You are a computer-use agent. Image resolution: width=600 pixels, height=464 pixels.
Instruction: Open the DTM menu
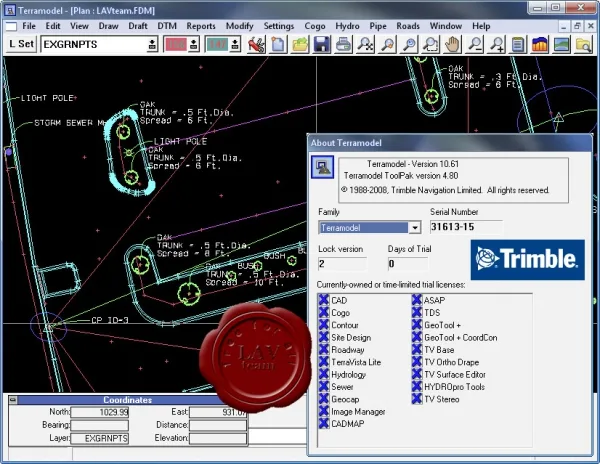pos(167,26)
